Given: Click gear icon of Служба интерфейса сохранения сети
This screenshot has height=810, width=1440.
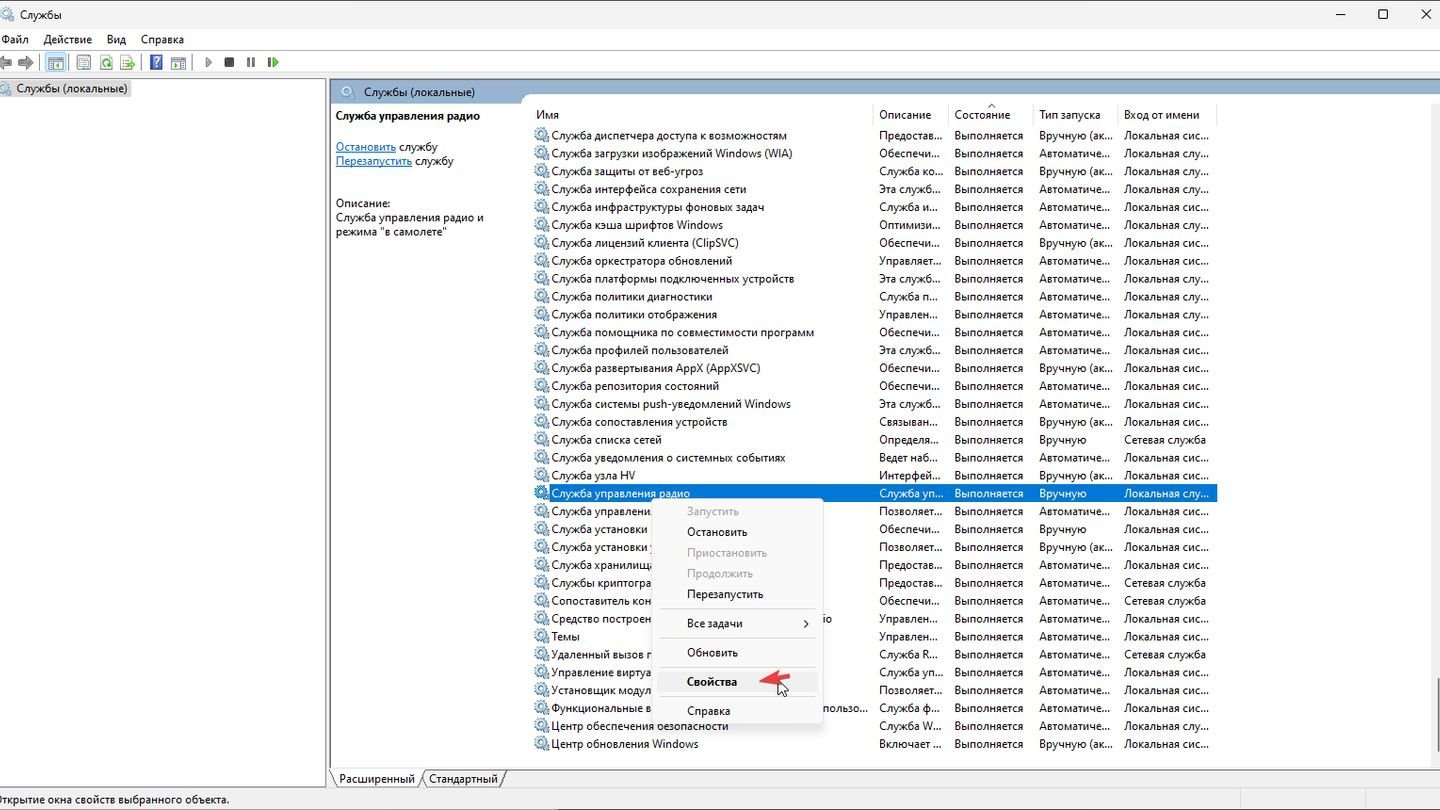Looking at the screenshot, I should click(542, 189).
